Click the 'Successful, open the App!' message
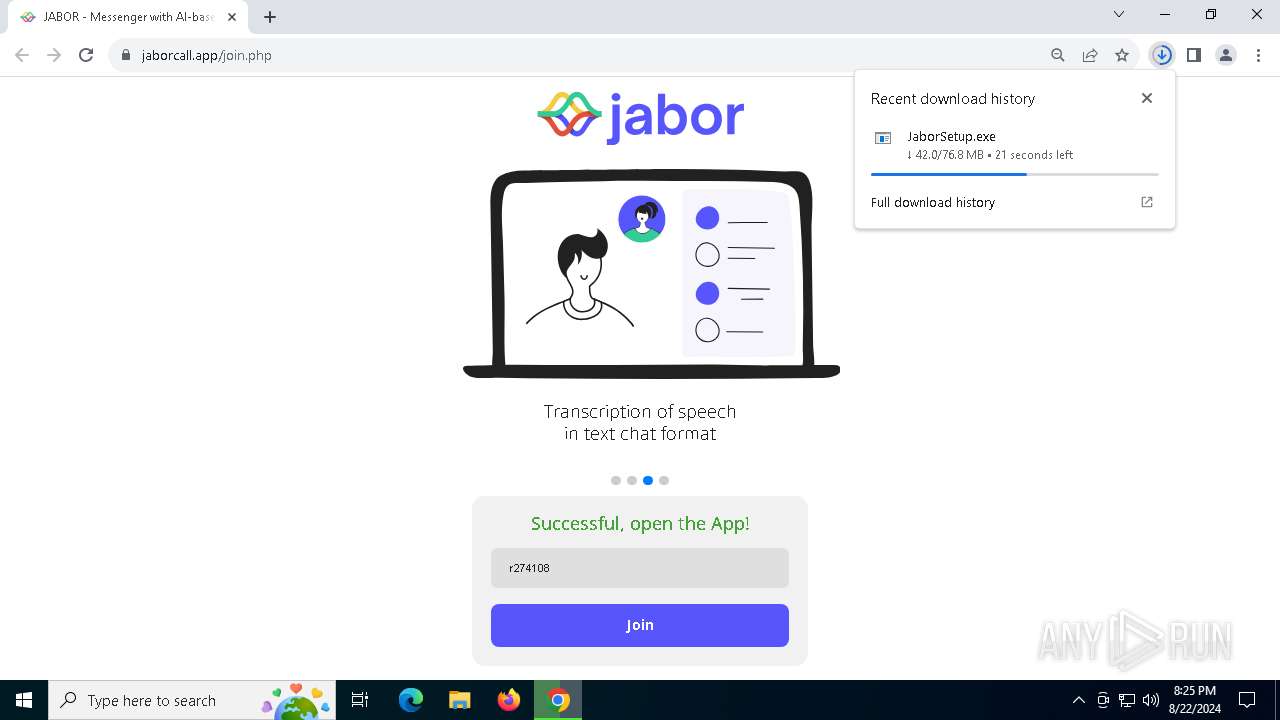 coord(640,523)
